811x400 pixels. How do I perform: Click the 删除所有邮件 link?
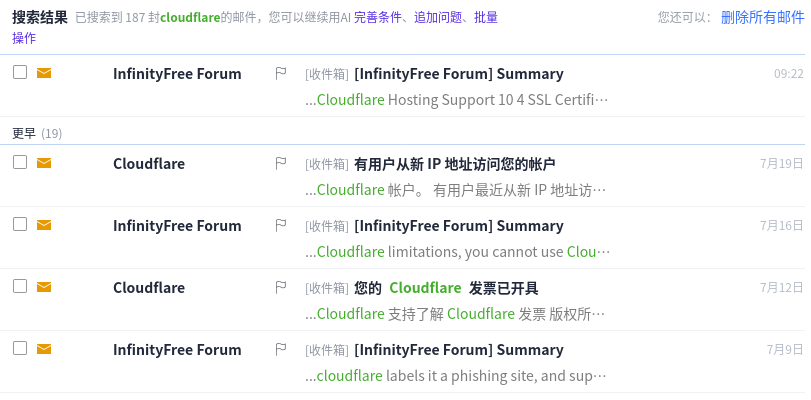(x=763, y=18)
